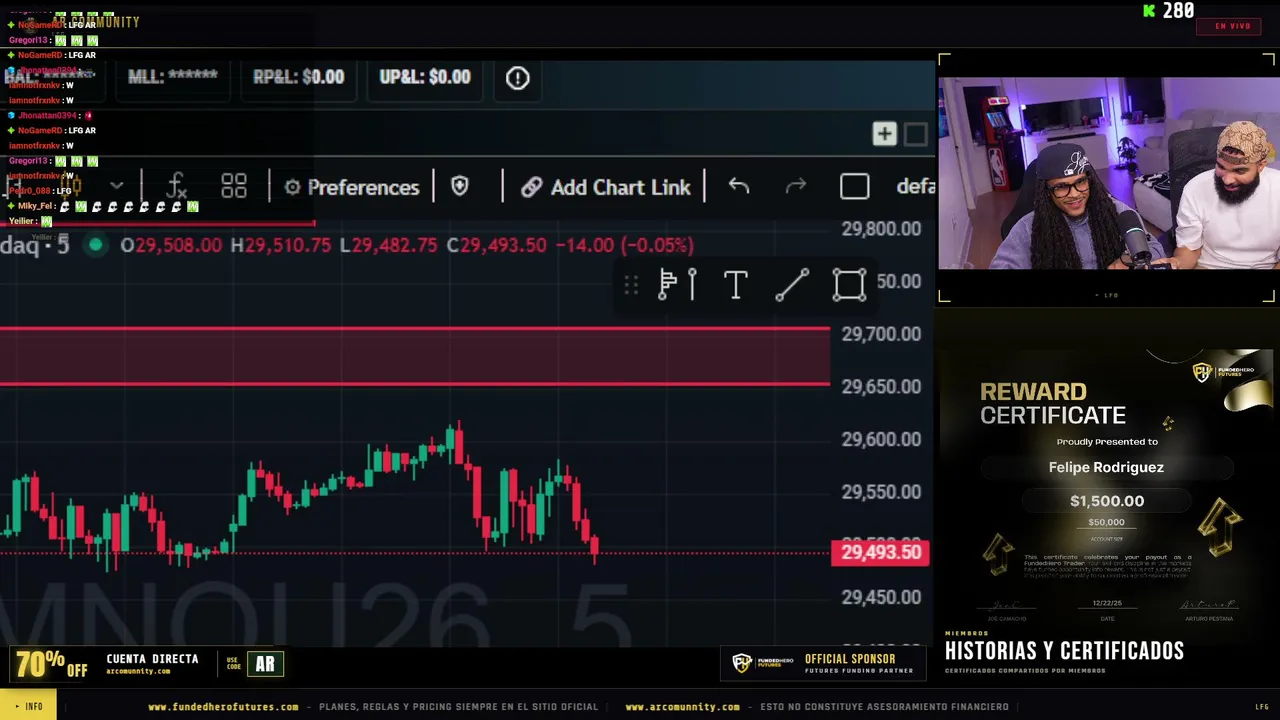This screenshot has height=720, width=1280.
Task: Click the current price label 29,493.50
Action: point(880,552)
